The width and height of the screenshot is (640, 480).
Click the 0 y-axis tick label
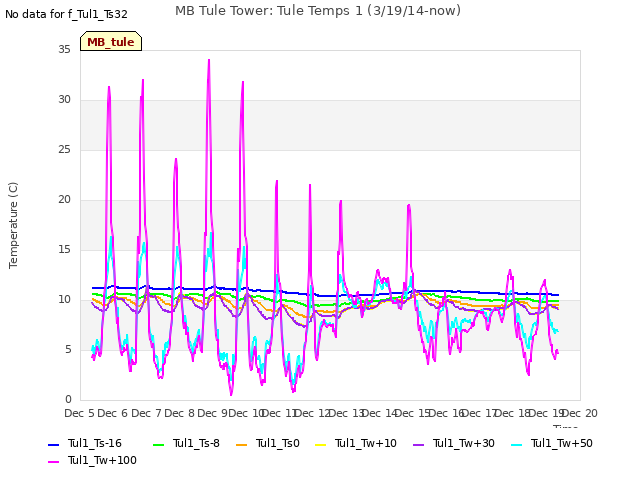(68, 399)
